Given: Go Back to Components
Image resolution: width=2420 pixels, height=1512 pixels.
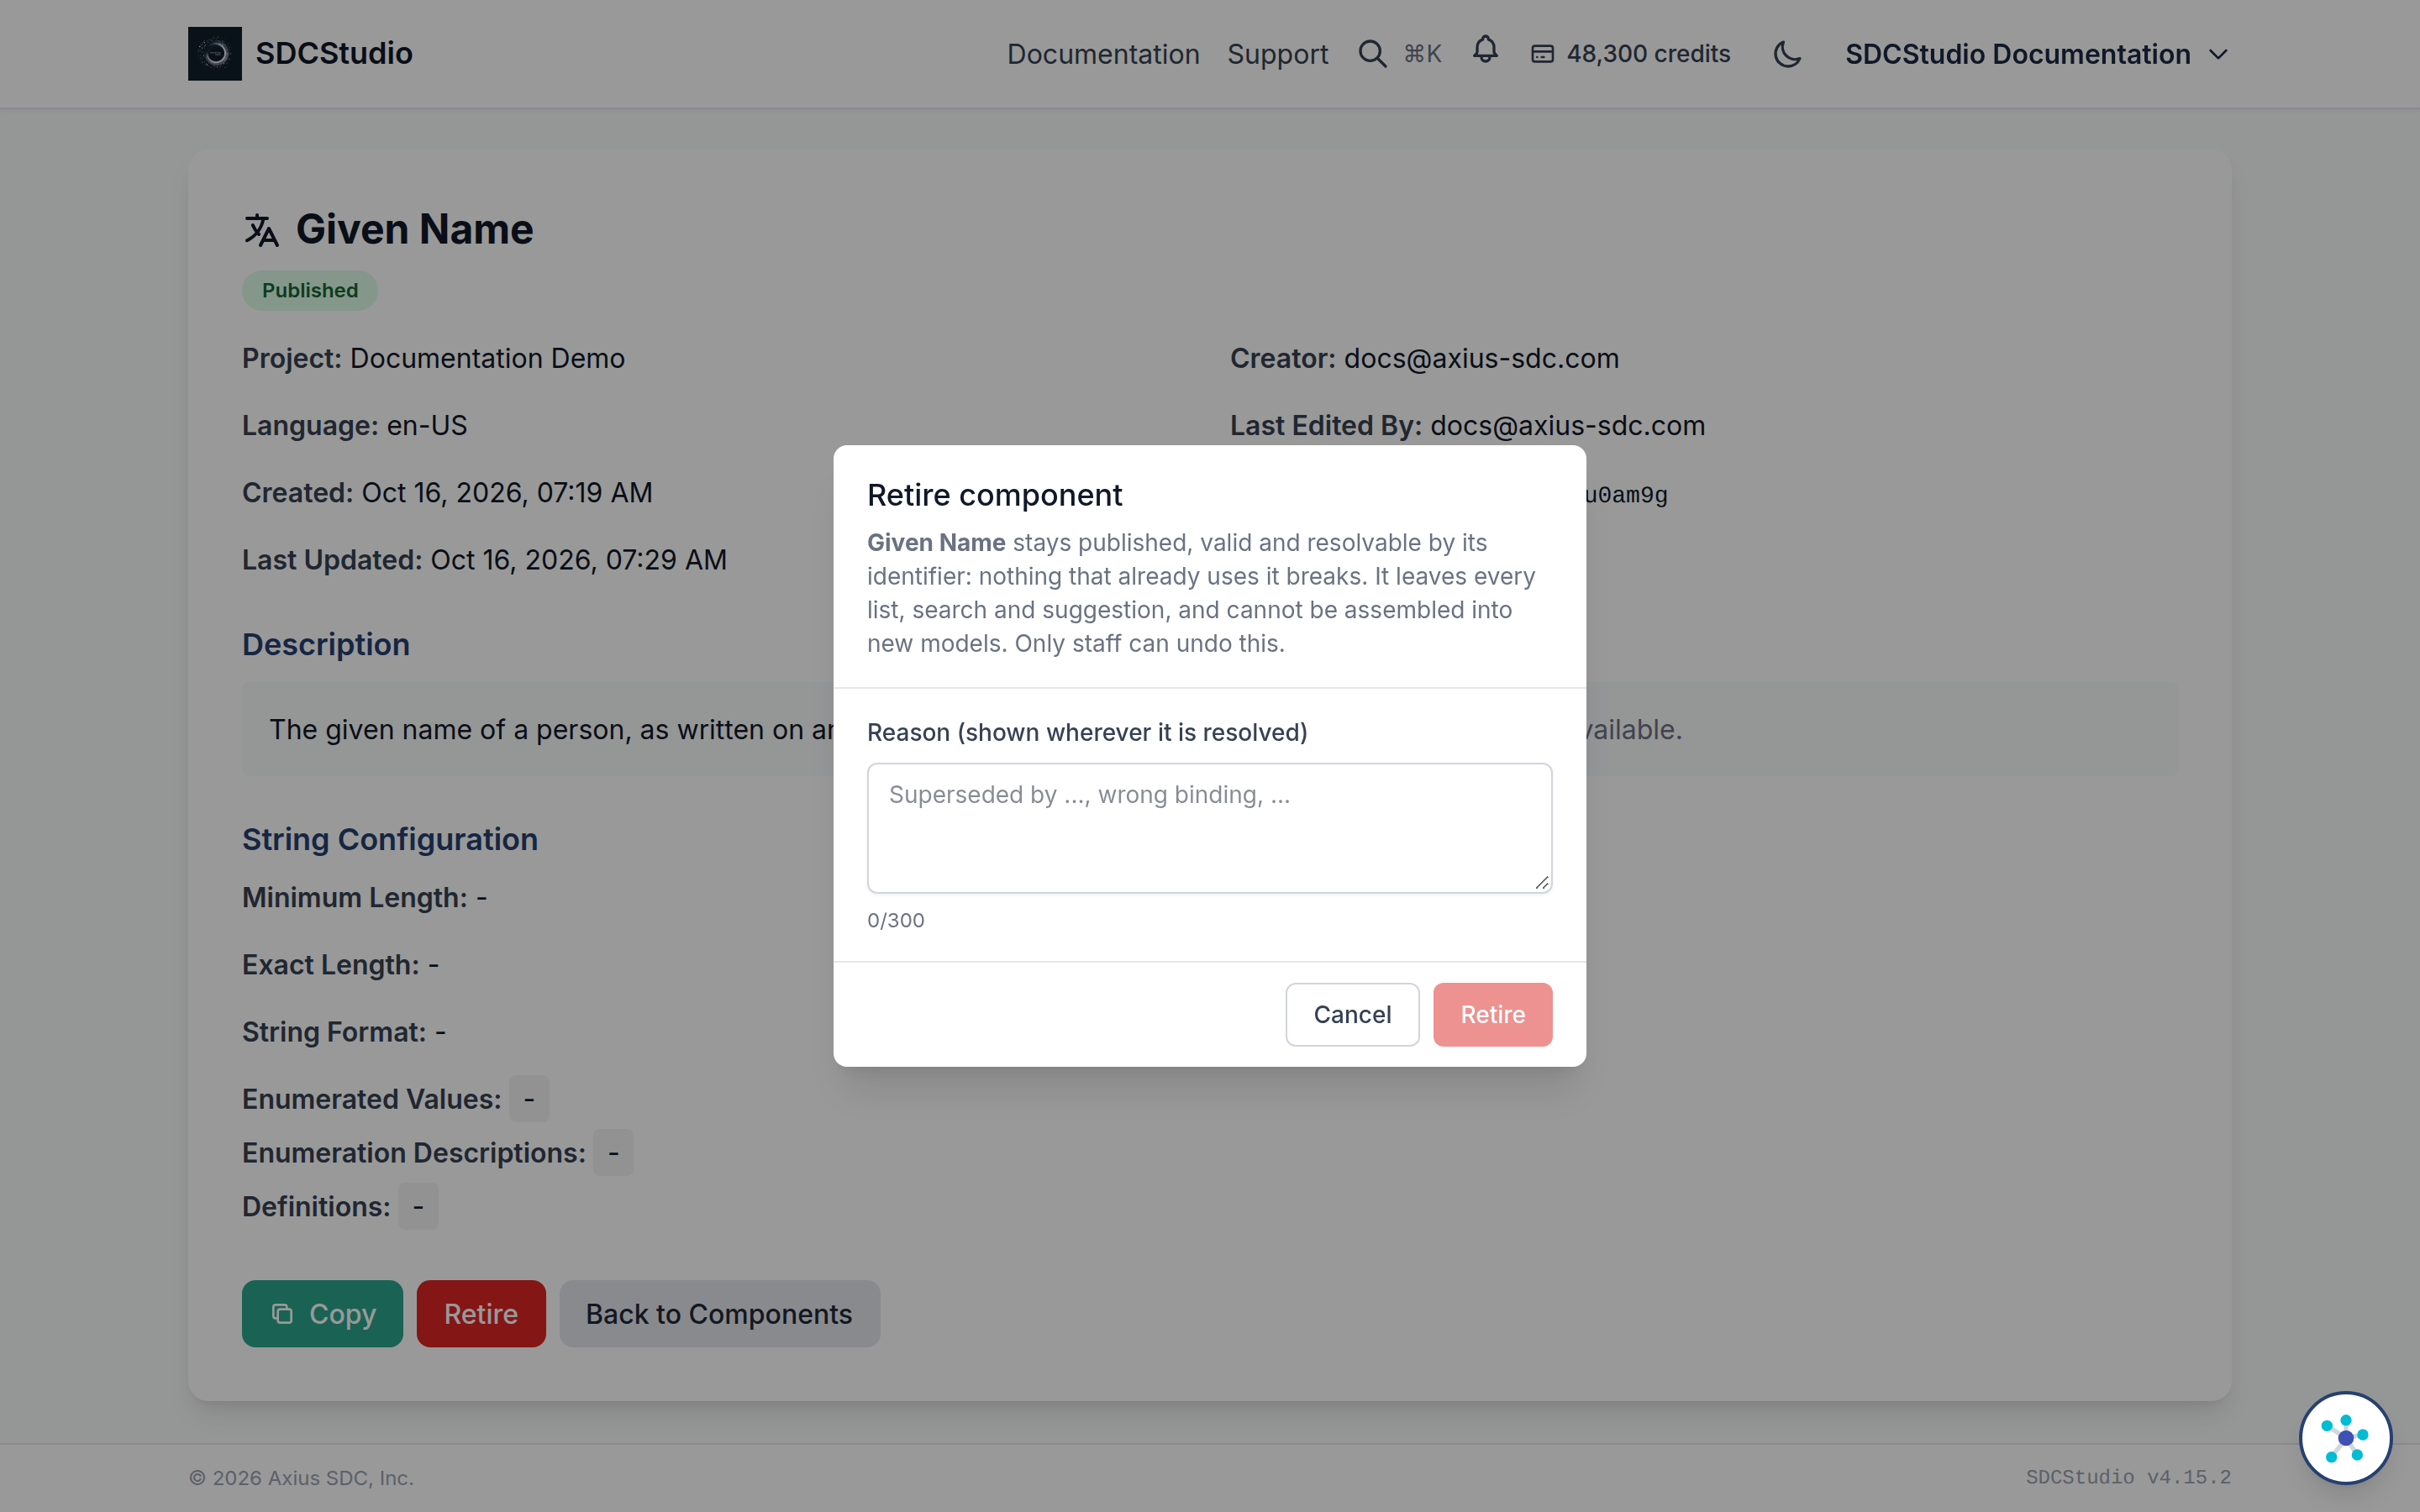Looking at the screenshot, I should point(719,1313).
